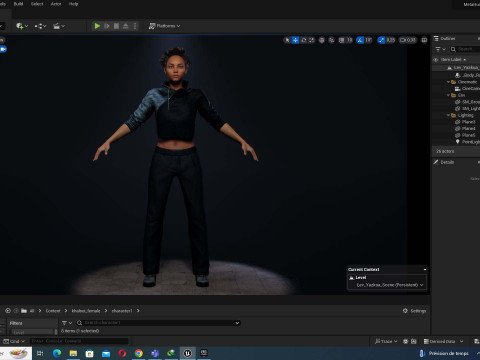Image resolution: width=480 pixels, height=360 pixels.
Task: Select the Plane3 actor in Outliner
Action: 465,122
